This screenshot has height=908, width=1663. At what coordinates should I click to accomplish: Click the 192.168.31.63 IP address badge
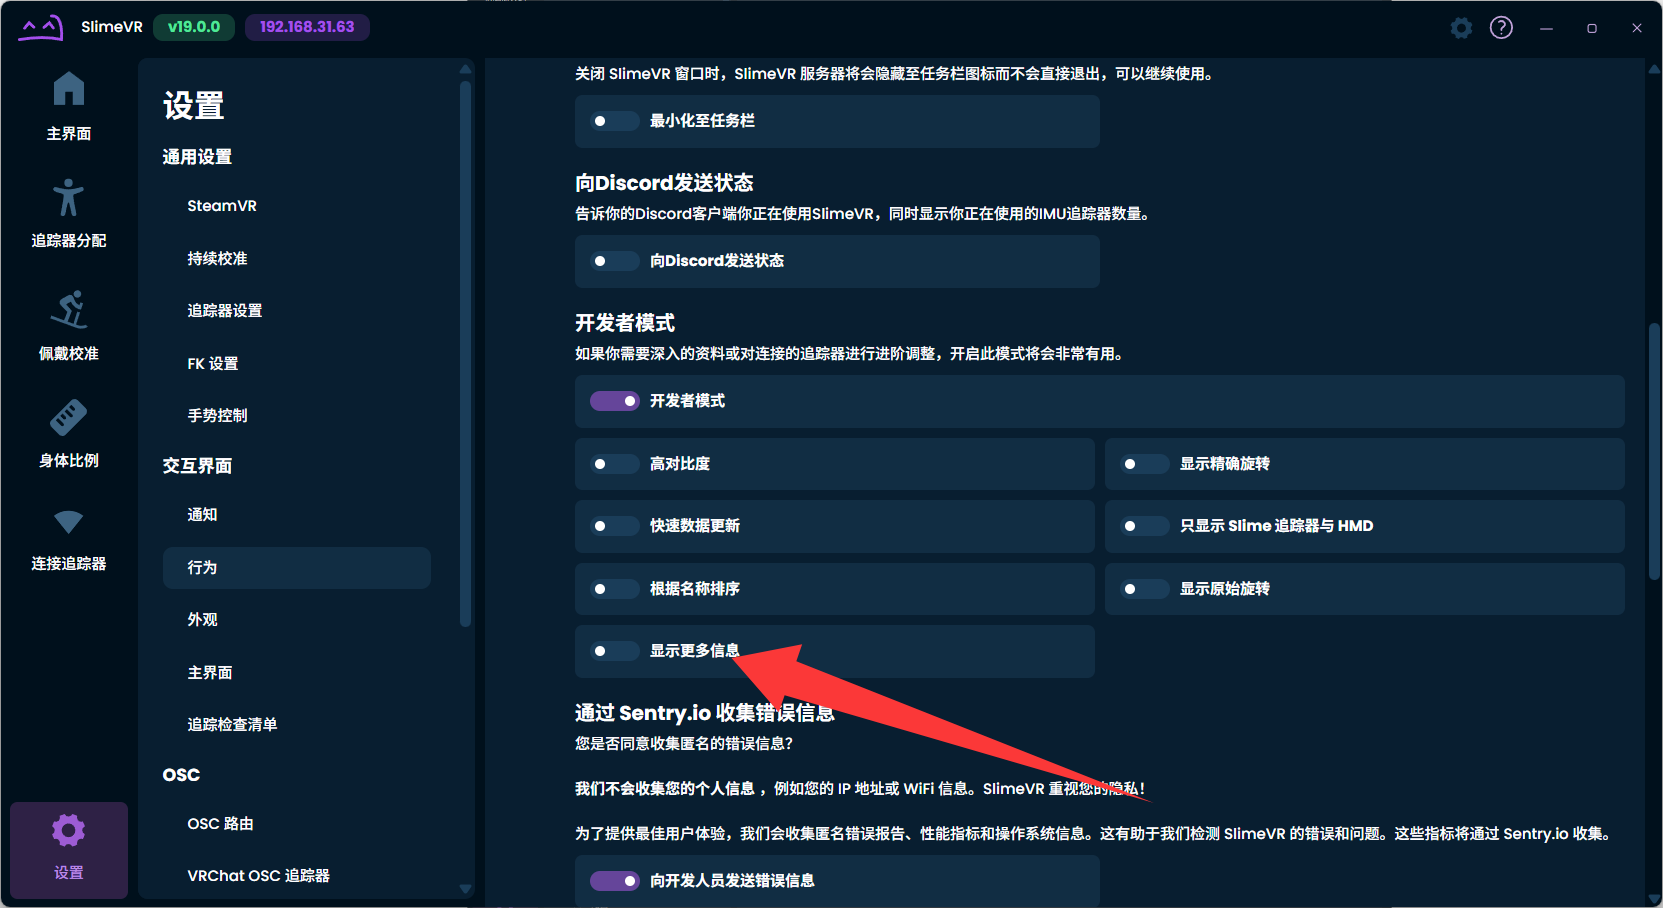(307, 27)
